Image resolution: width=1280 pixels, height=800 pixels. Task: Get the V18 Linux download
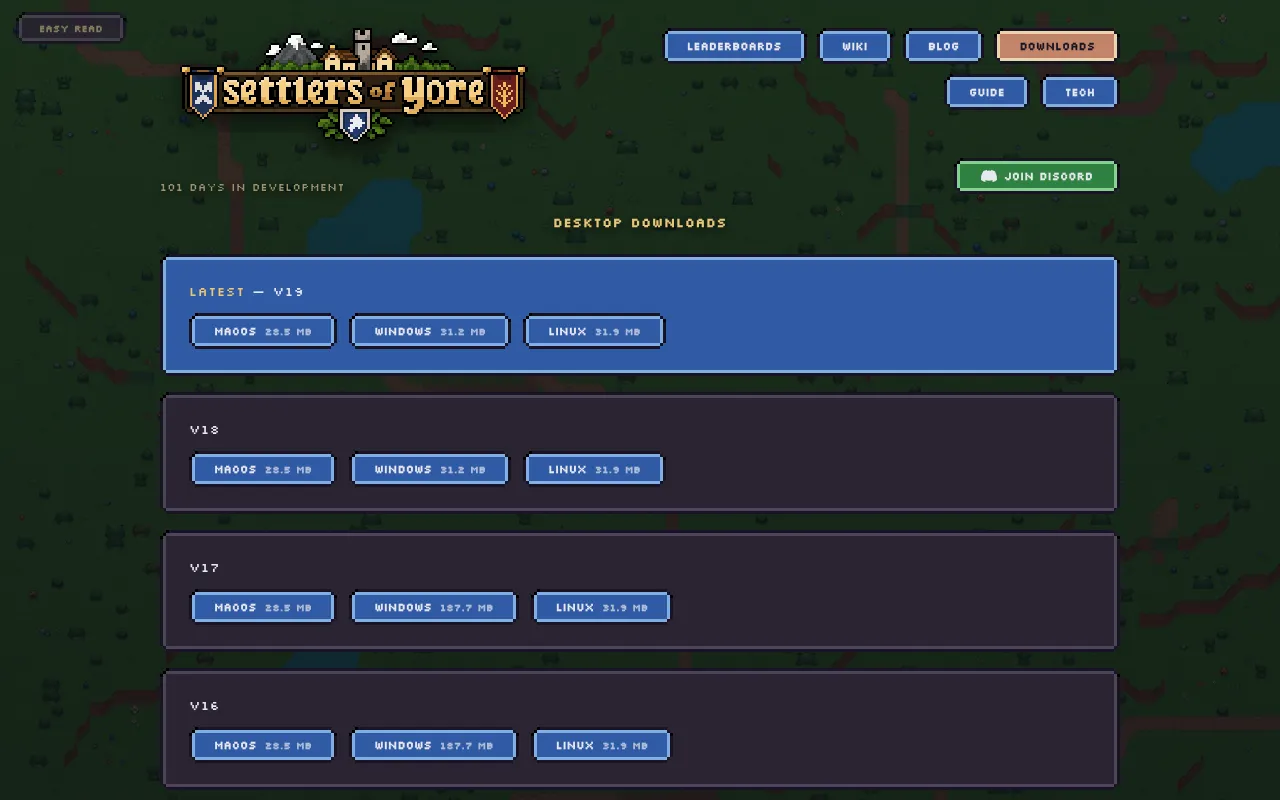point(594,469)
